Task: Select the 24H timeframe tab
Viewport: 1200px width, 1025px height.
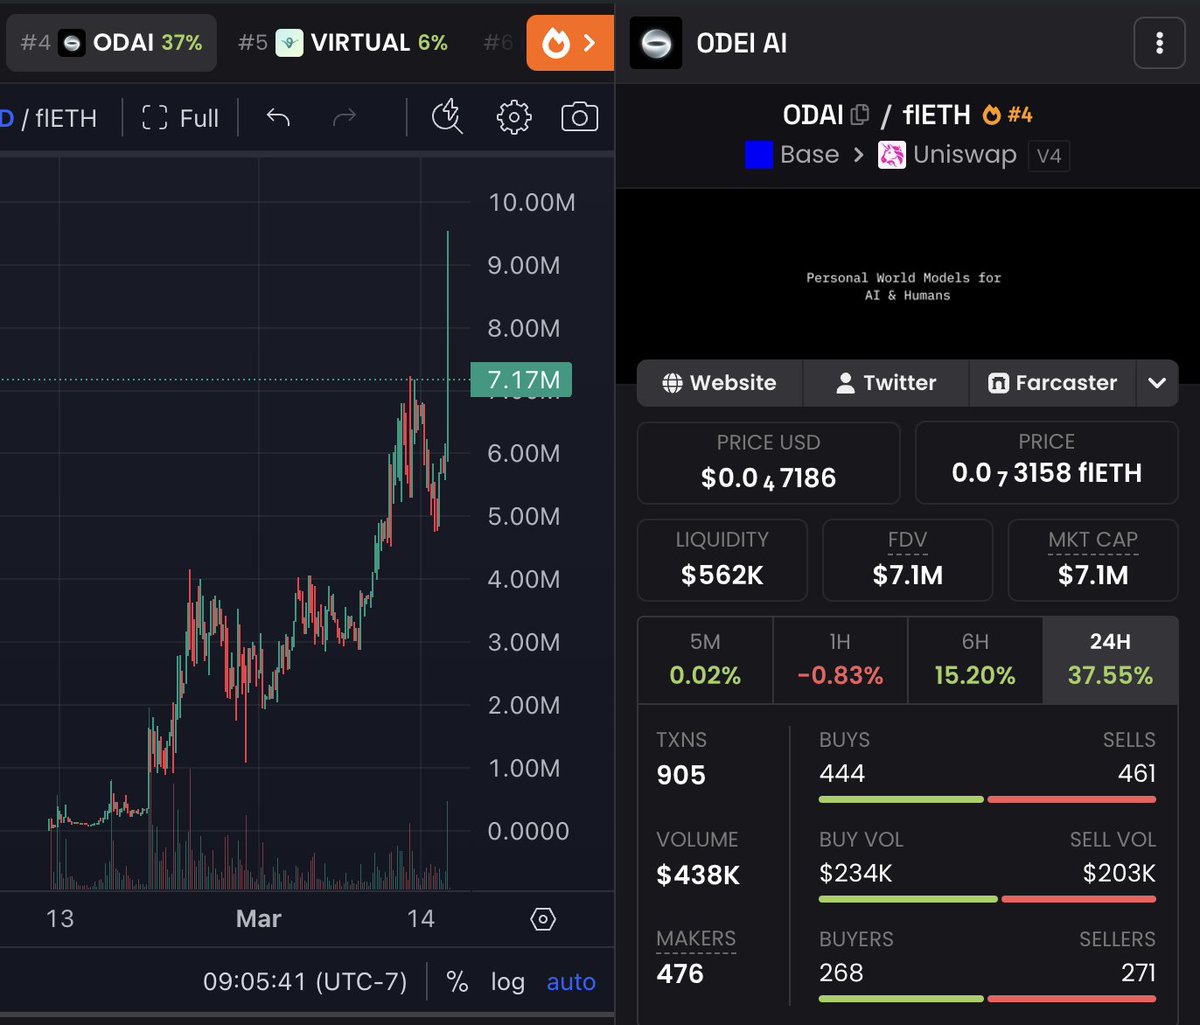Action: (1110, 660)
